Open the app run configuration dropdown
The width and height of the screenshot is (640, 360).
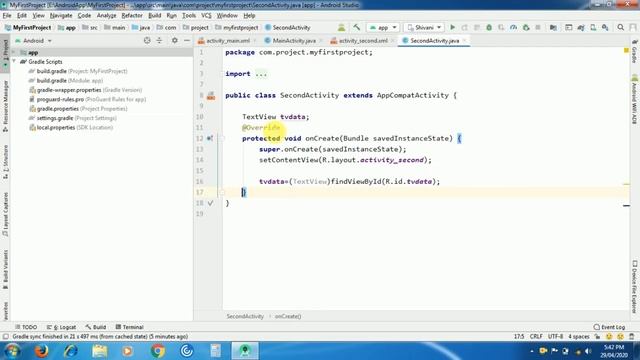tap(383, 27)
